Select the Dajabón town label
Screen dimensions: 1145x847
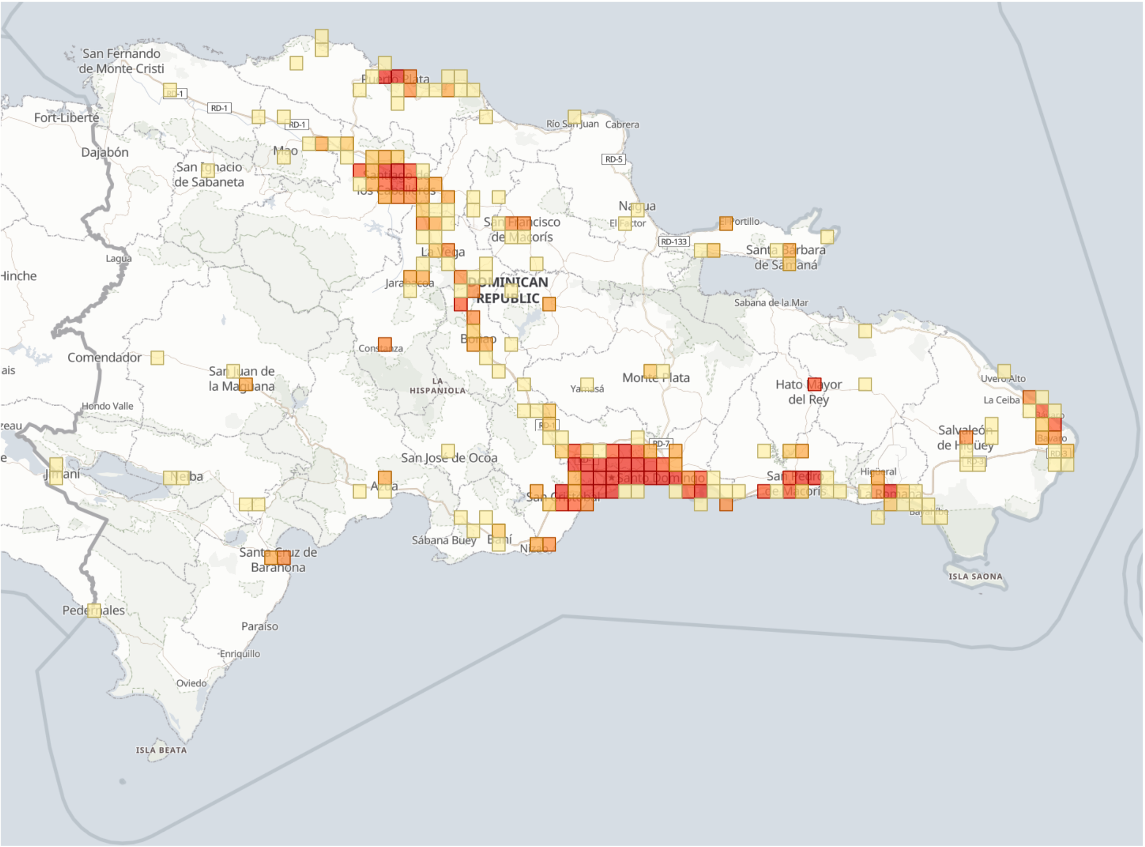point(105,153)
